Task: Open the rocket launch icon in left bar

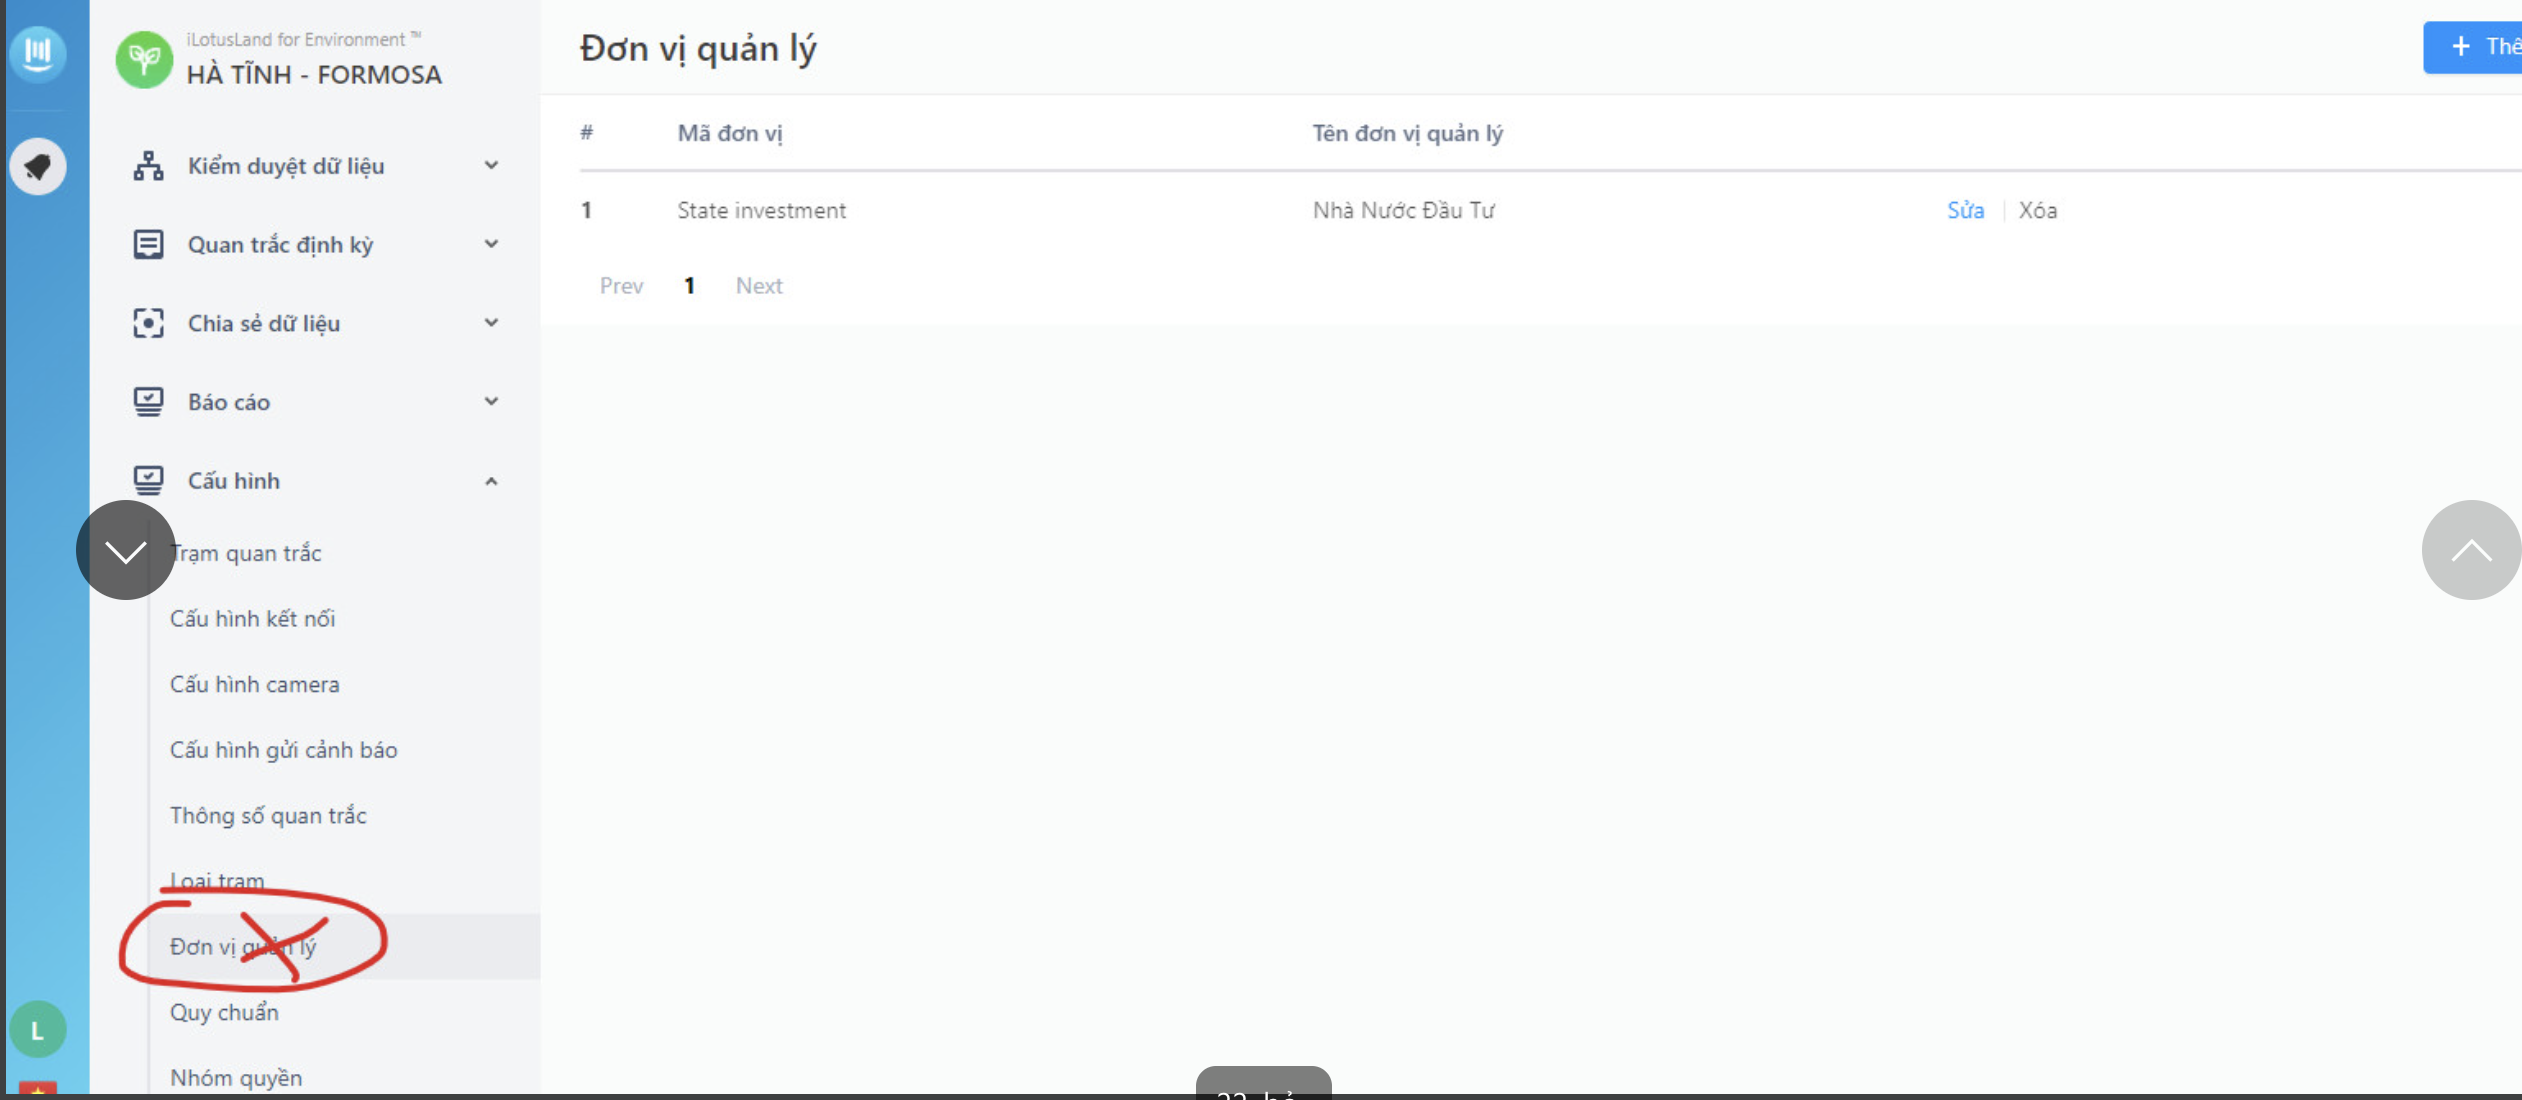Action: [x=38, y=166]
